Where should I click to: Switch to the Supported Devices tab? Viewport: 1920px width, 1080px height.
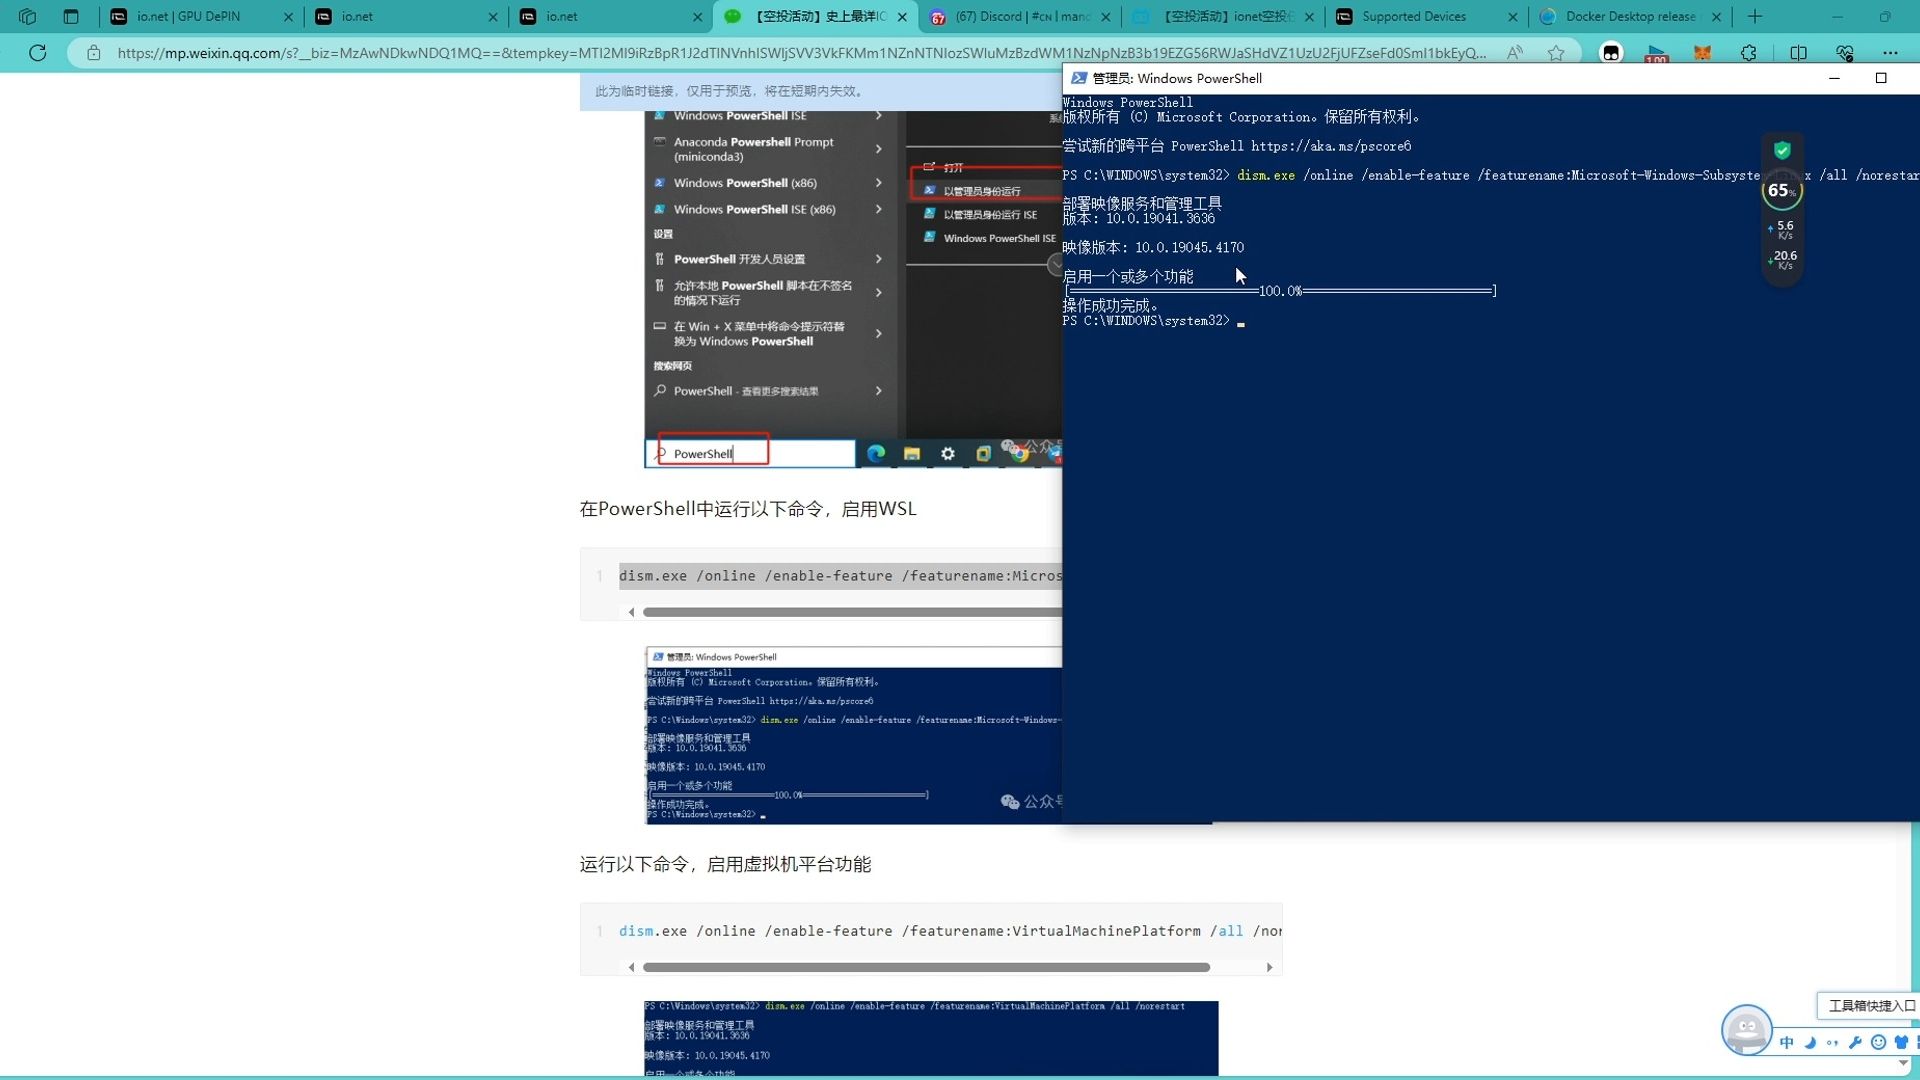tap(1413, 16)
